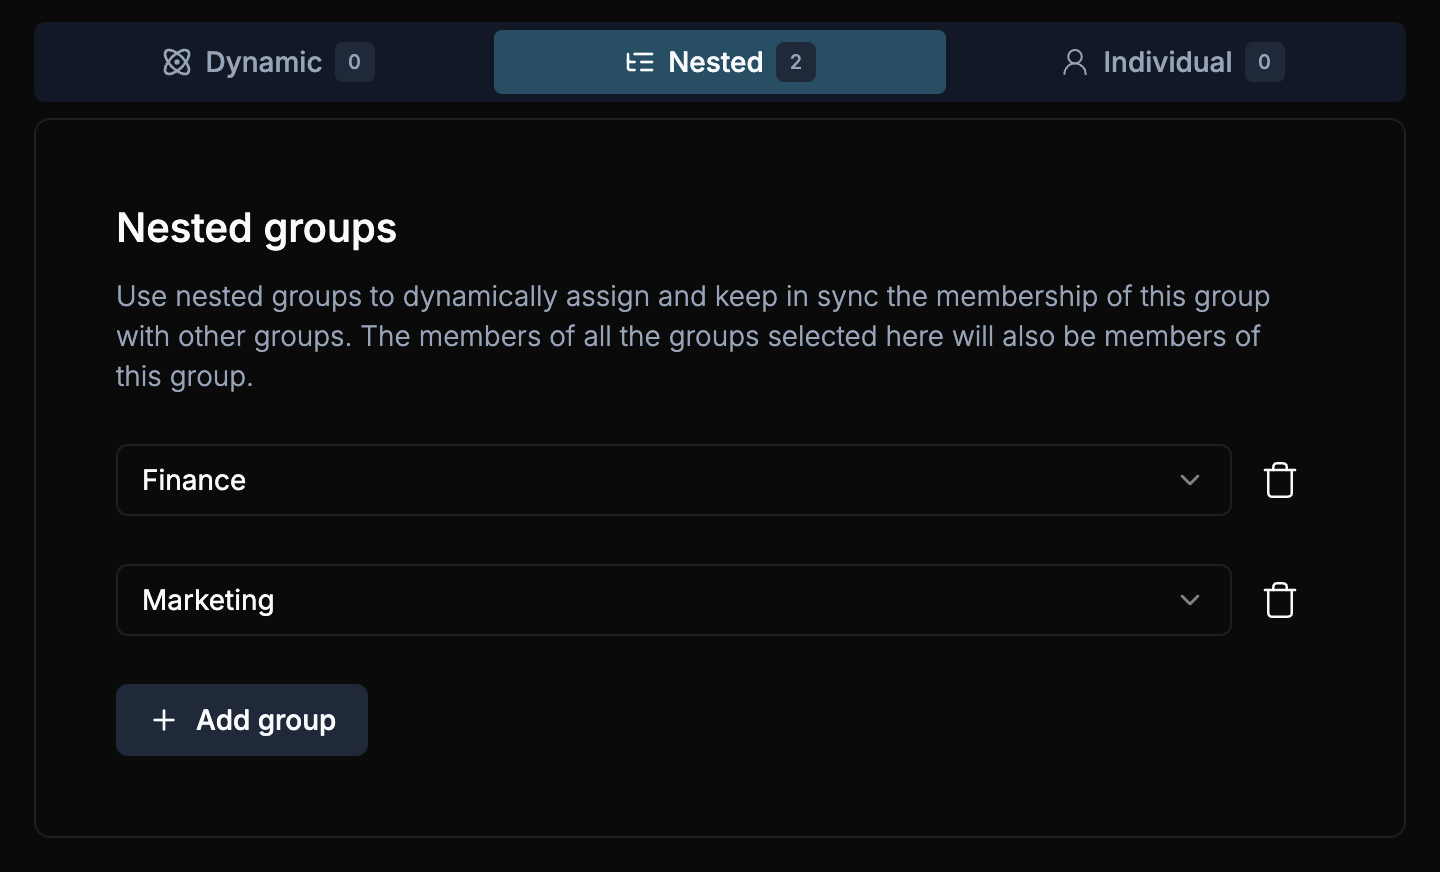Image resolution: width=1440 pixels, height=872 pixels.
Task: Click the plus icon inside Add group button
Action: pos(164,720)
